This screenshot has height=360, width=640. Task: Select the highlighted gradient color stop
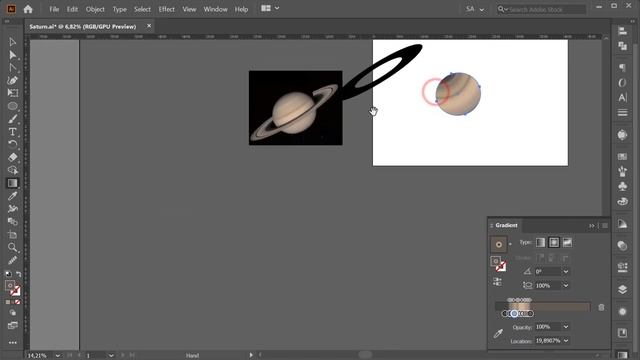[x=514, y=313]
